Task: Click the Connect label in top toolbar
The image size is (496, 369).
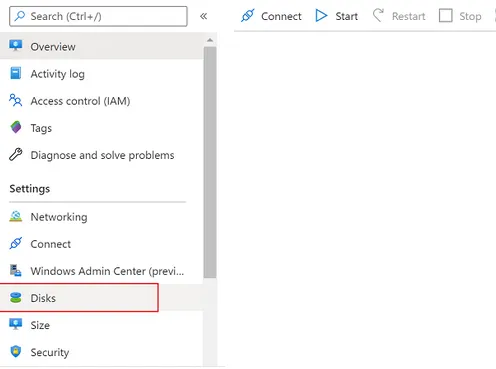Action: [281, 16]
